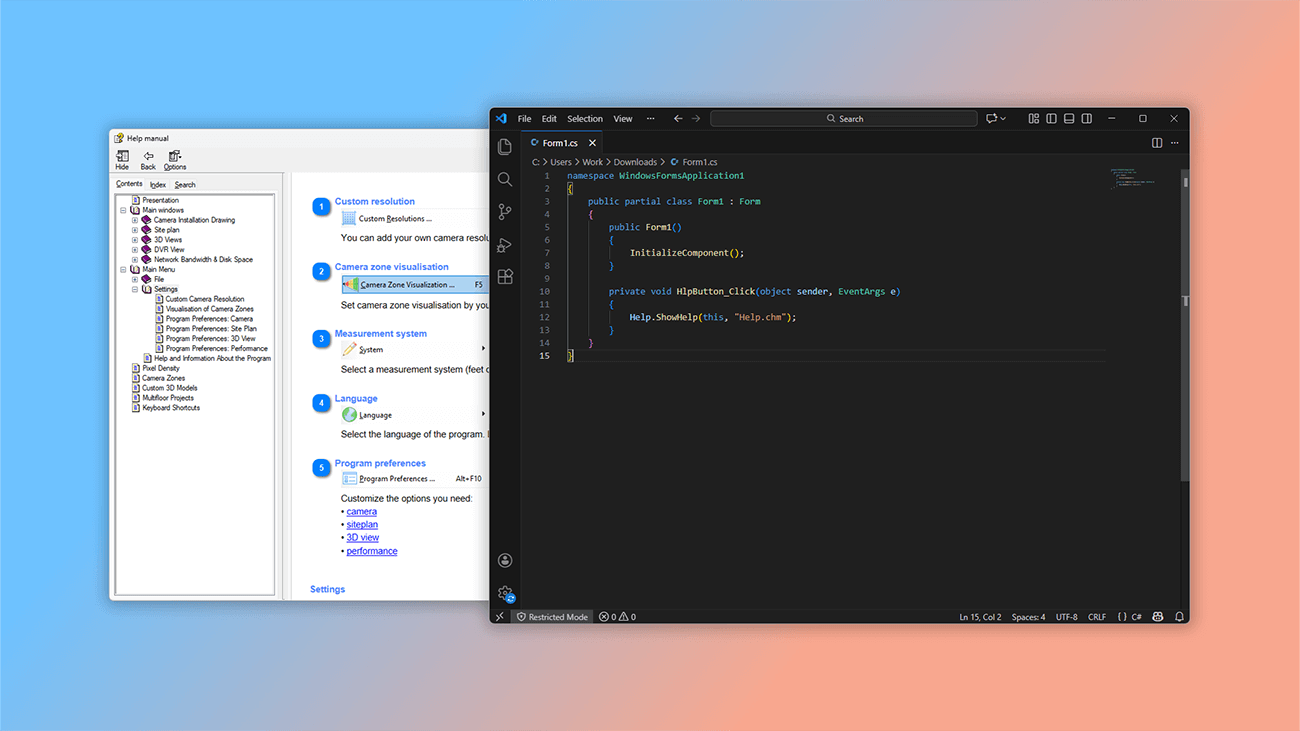Open the Selection menu in VS Code

584,118
